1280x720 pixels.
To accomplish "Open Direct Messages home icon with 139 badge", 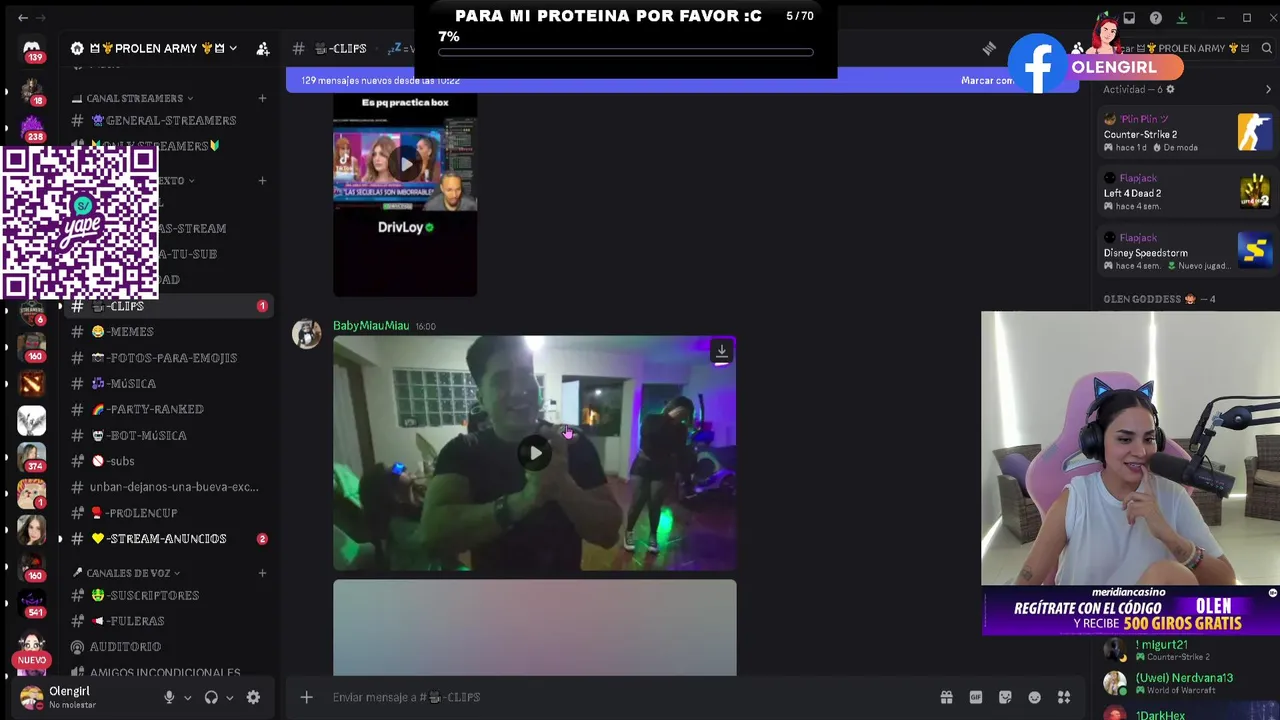I will pos(32,50).
